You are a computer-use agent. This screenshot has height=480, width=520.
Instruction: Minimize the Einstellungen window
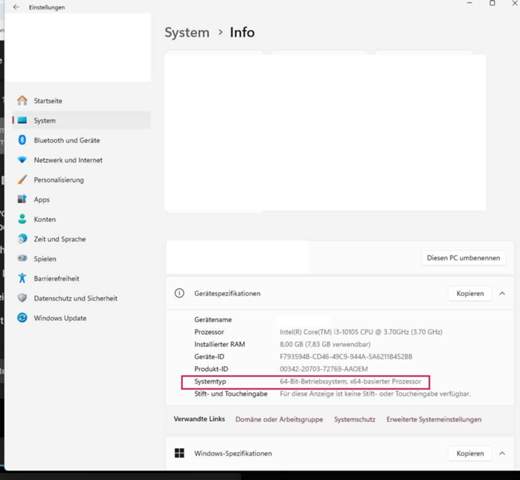coord(470,3)
